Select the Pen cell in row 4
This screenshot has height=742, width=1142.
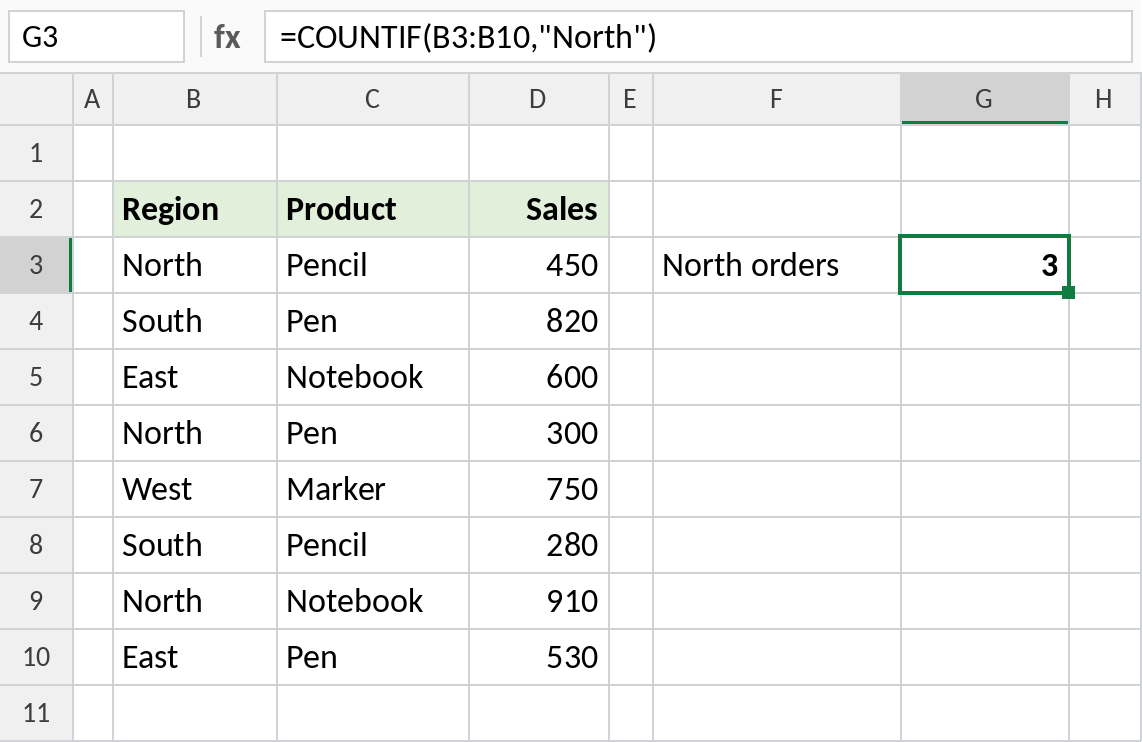pos(372,321)
